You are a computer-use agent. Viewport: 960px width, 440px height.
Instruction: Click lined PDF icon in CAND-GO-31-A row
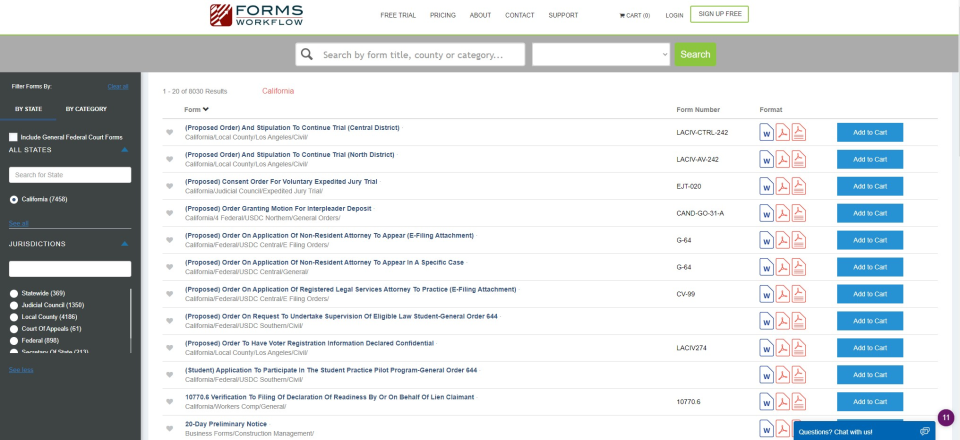click(x=798, y=213)
